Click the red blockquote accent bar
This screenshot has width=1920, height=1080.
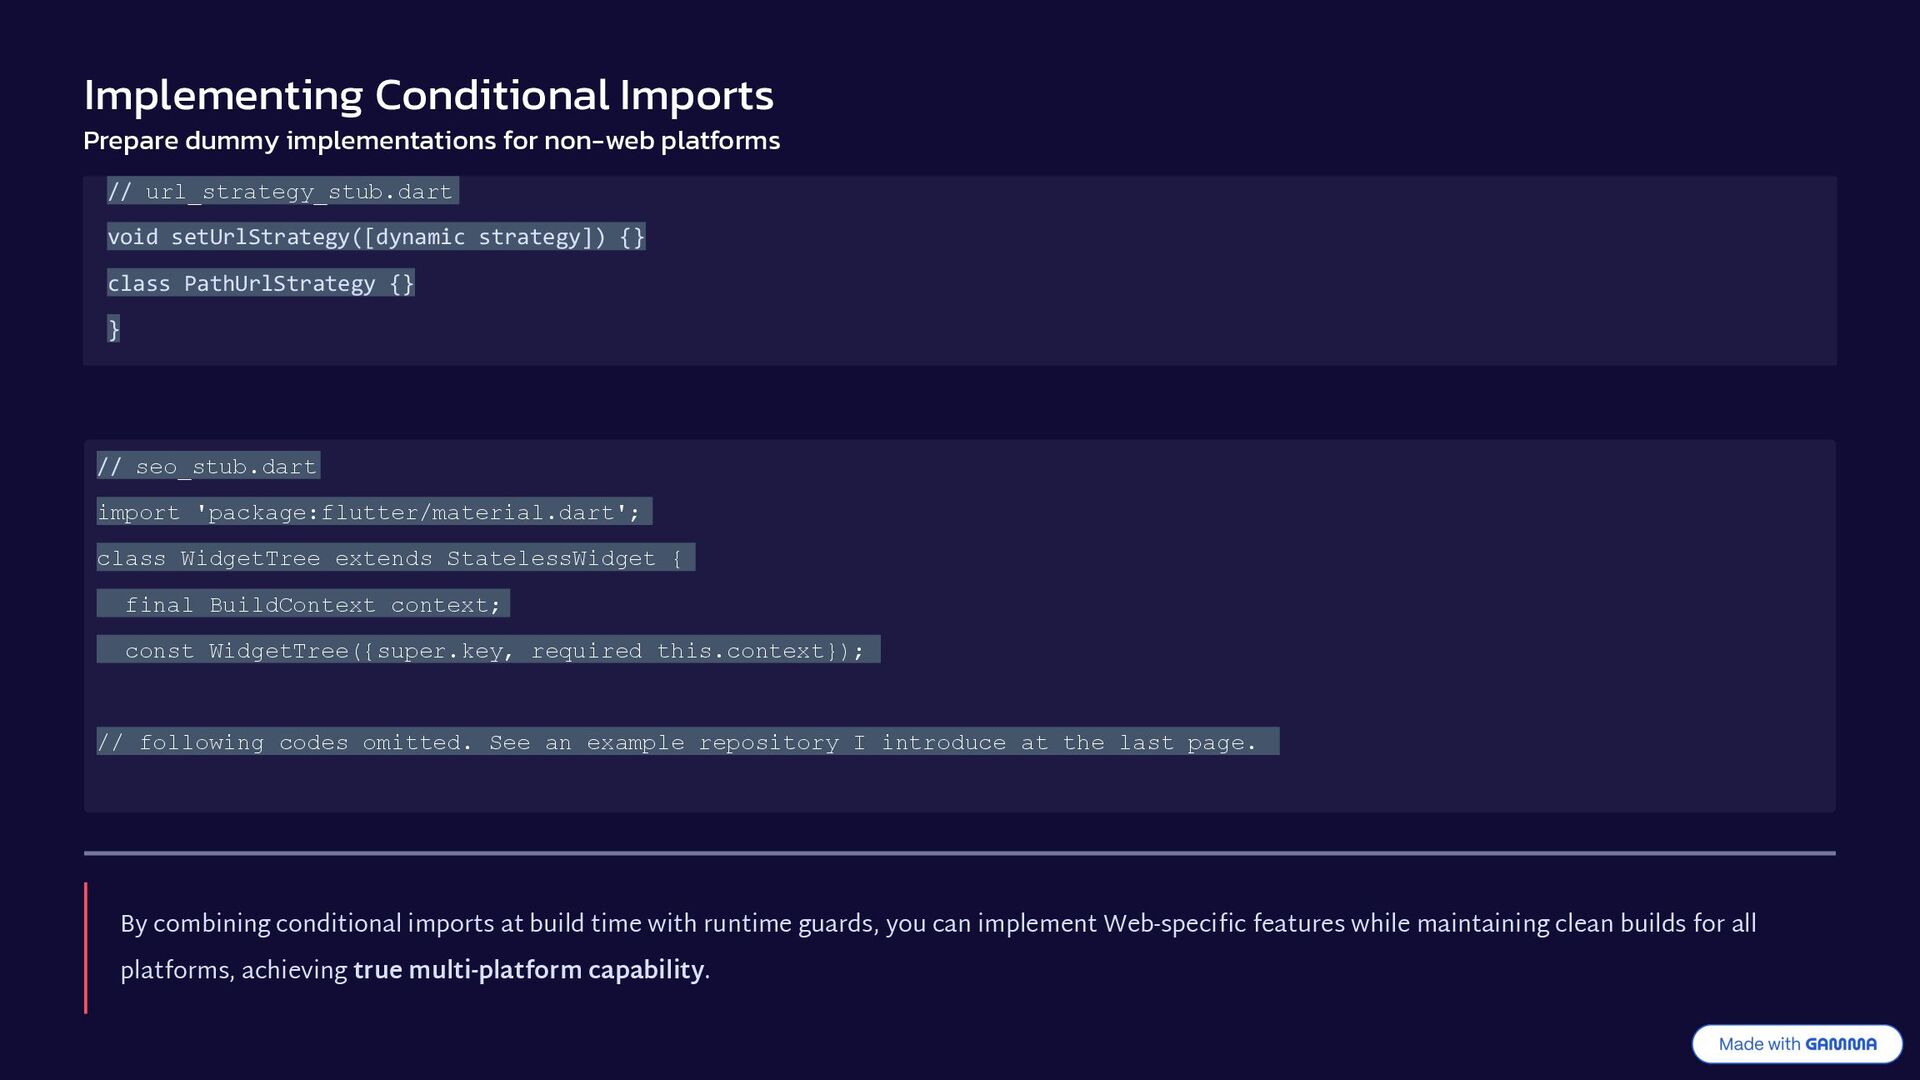point(86,947)
